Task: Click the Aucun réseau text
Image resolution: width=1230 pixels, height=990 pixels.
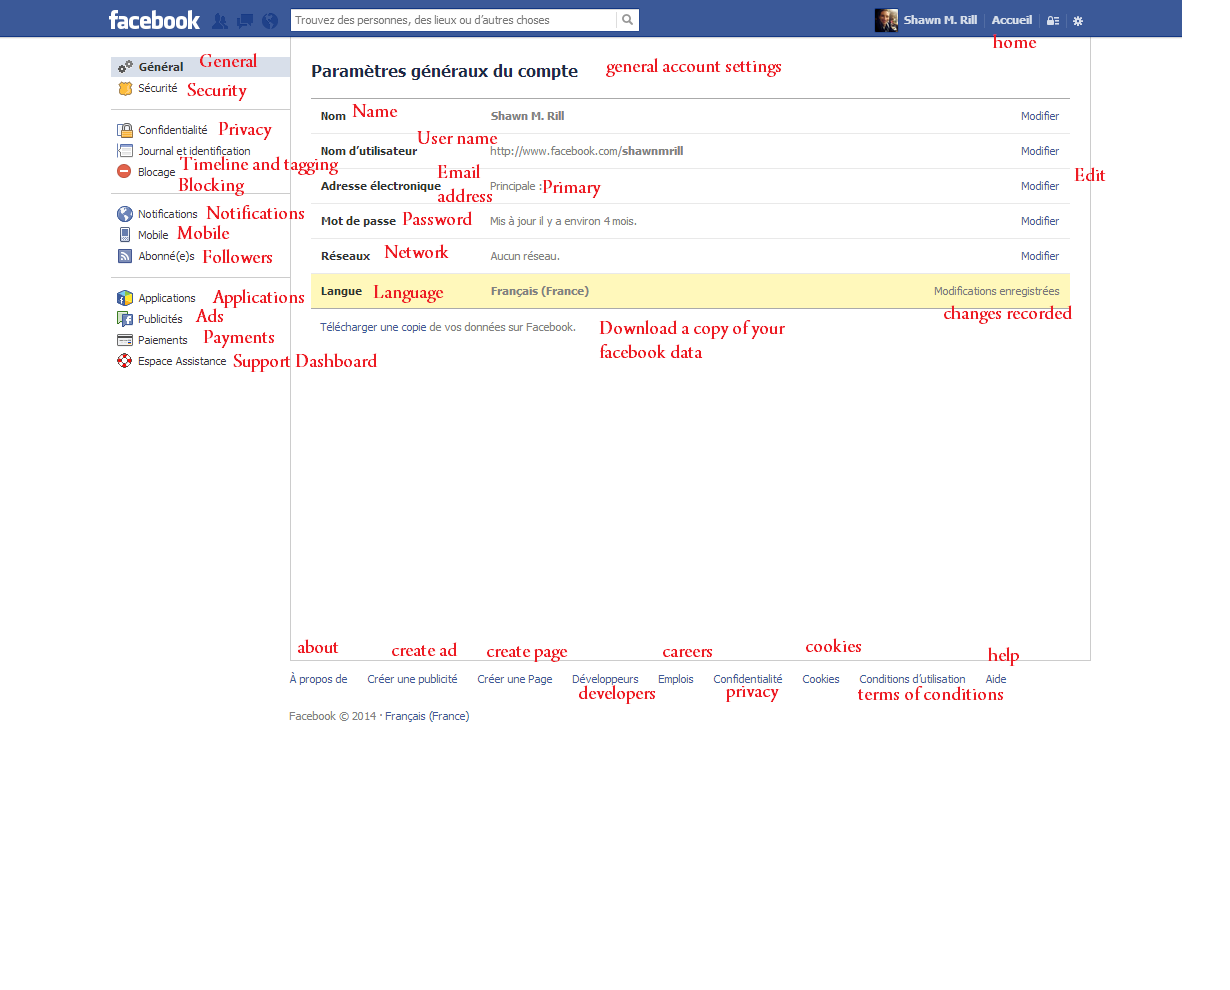Action: click(525, 256)
